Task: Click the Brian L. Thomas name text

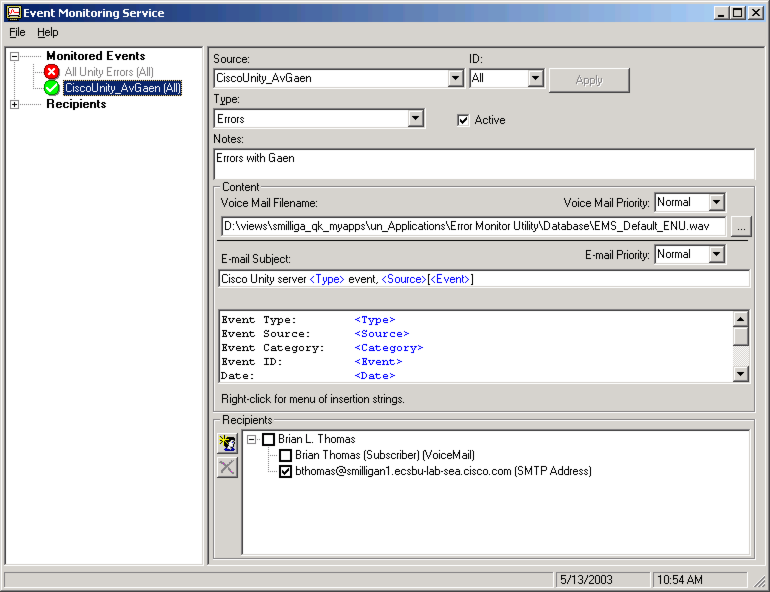Action: pyautogui.click(x=317, y=439)
